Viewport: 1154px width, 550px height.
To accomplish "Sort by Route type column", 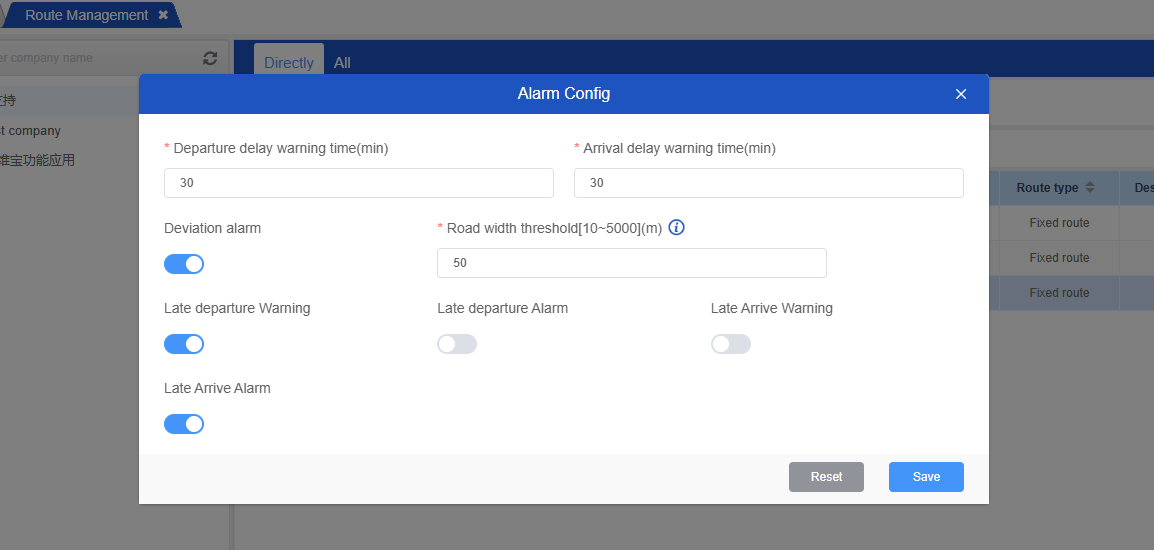I will tap(1089, 188).
